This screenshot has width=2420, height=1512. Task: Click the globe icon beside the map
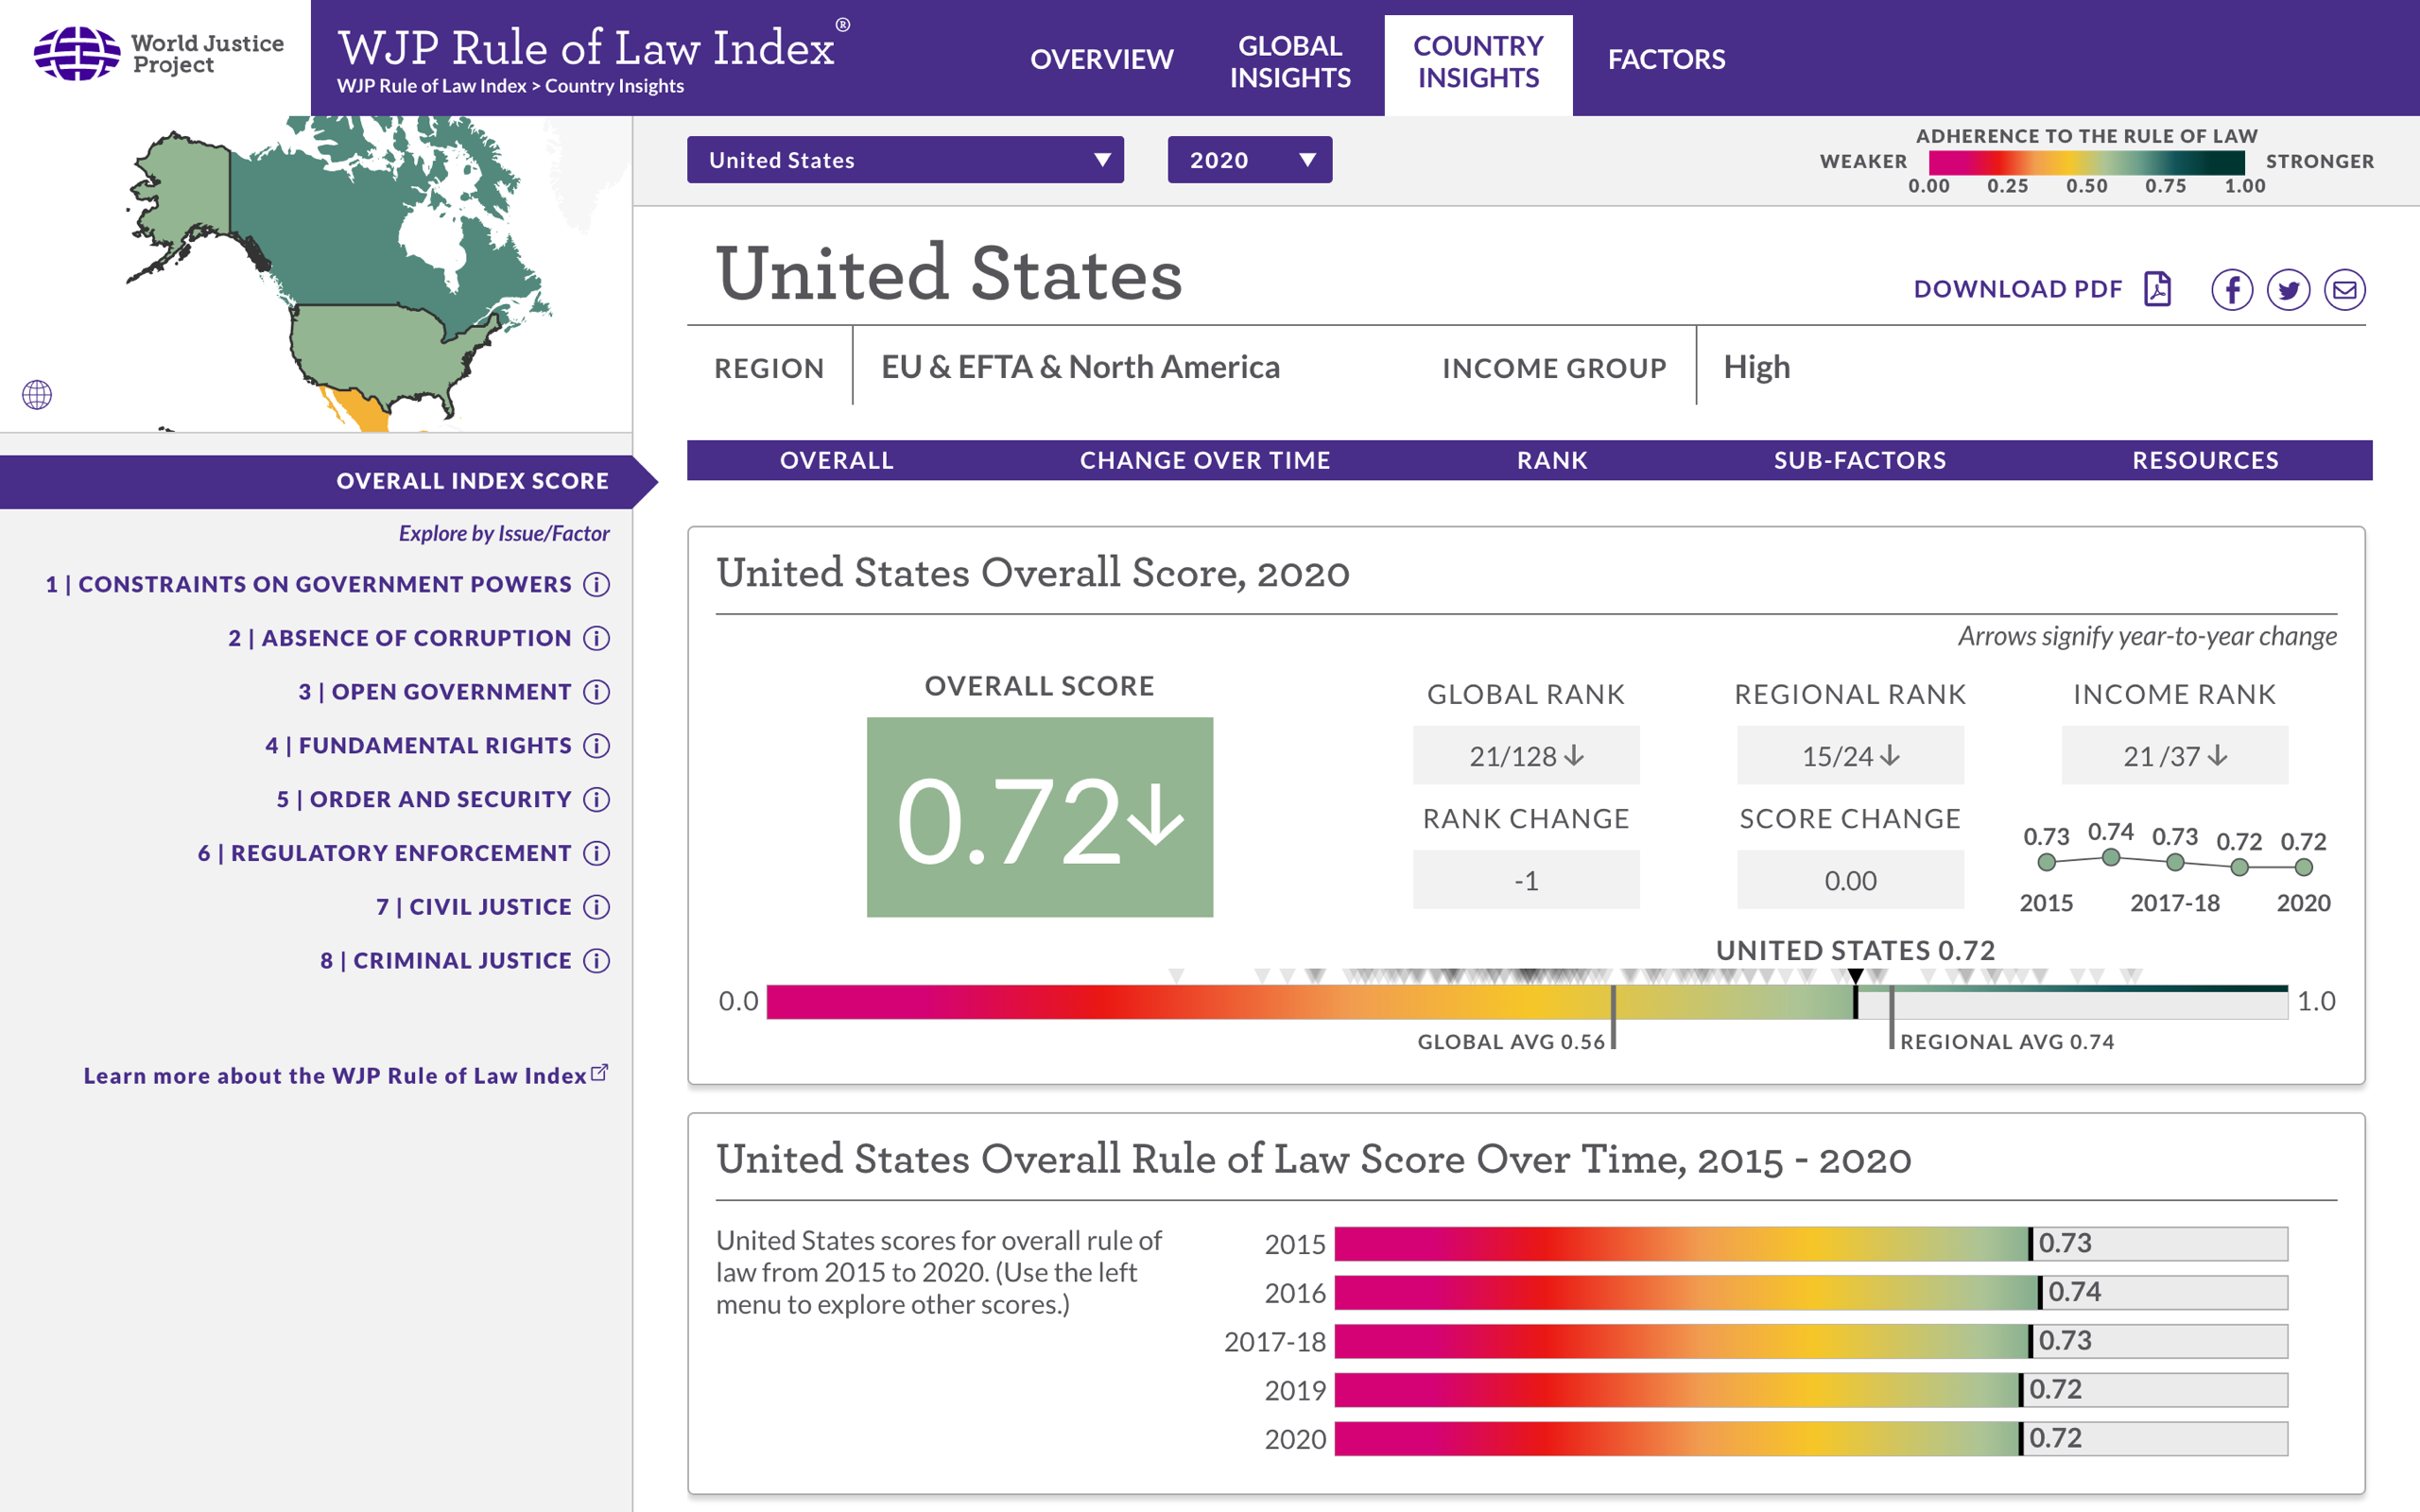pyautogui.click(x=37, y=395)
